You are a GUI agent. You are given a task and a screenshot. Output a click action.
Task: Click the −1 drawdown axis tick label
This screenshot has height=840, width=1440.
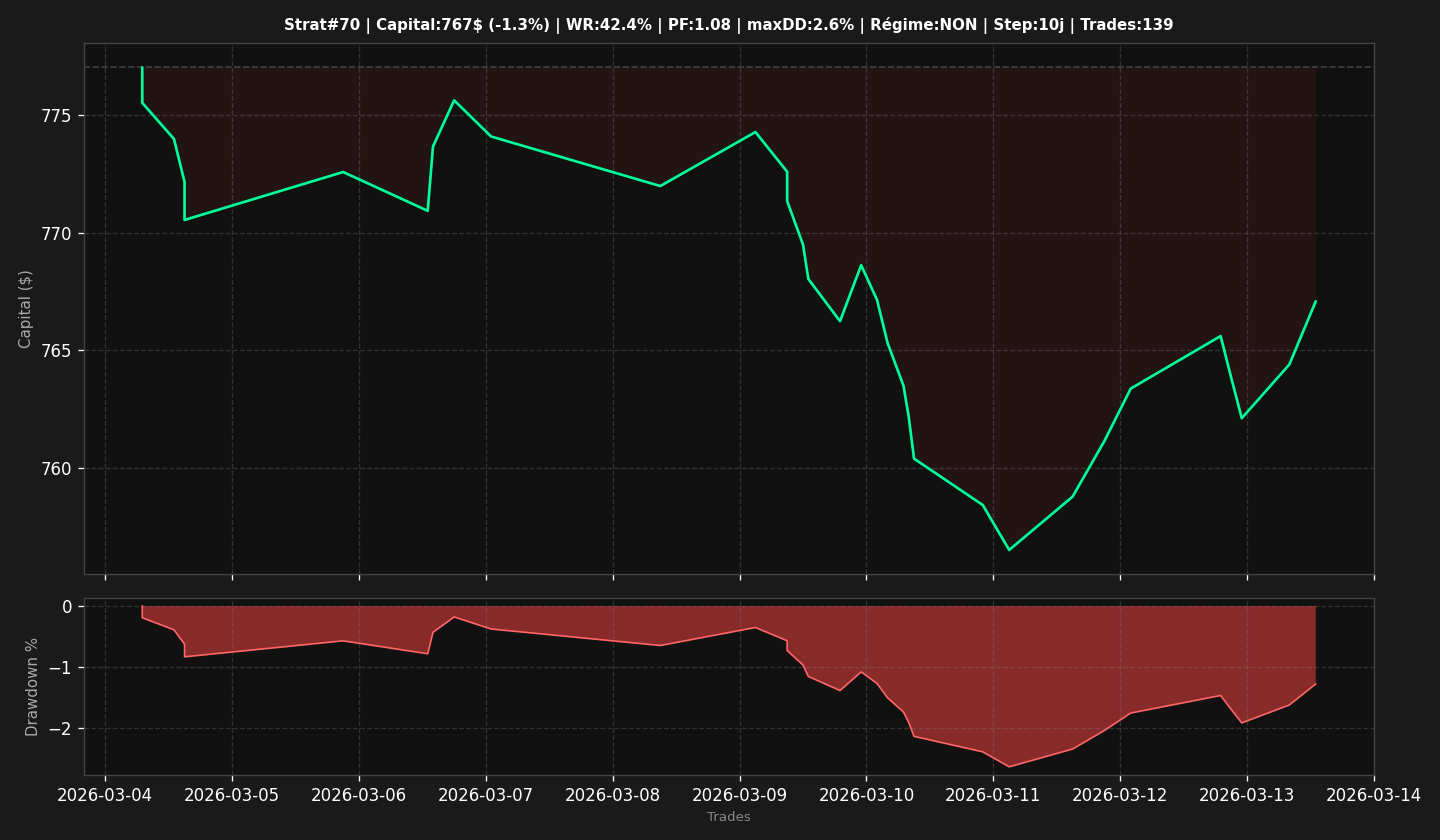pyautogui.click(x=61, y=668)
